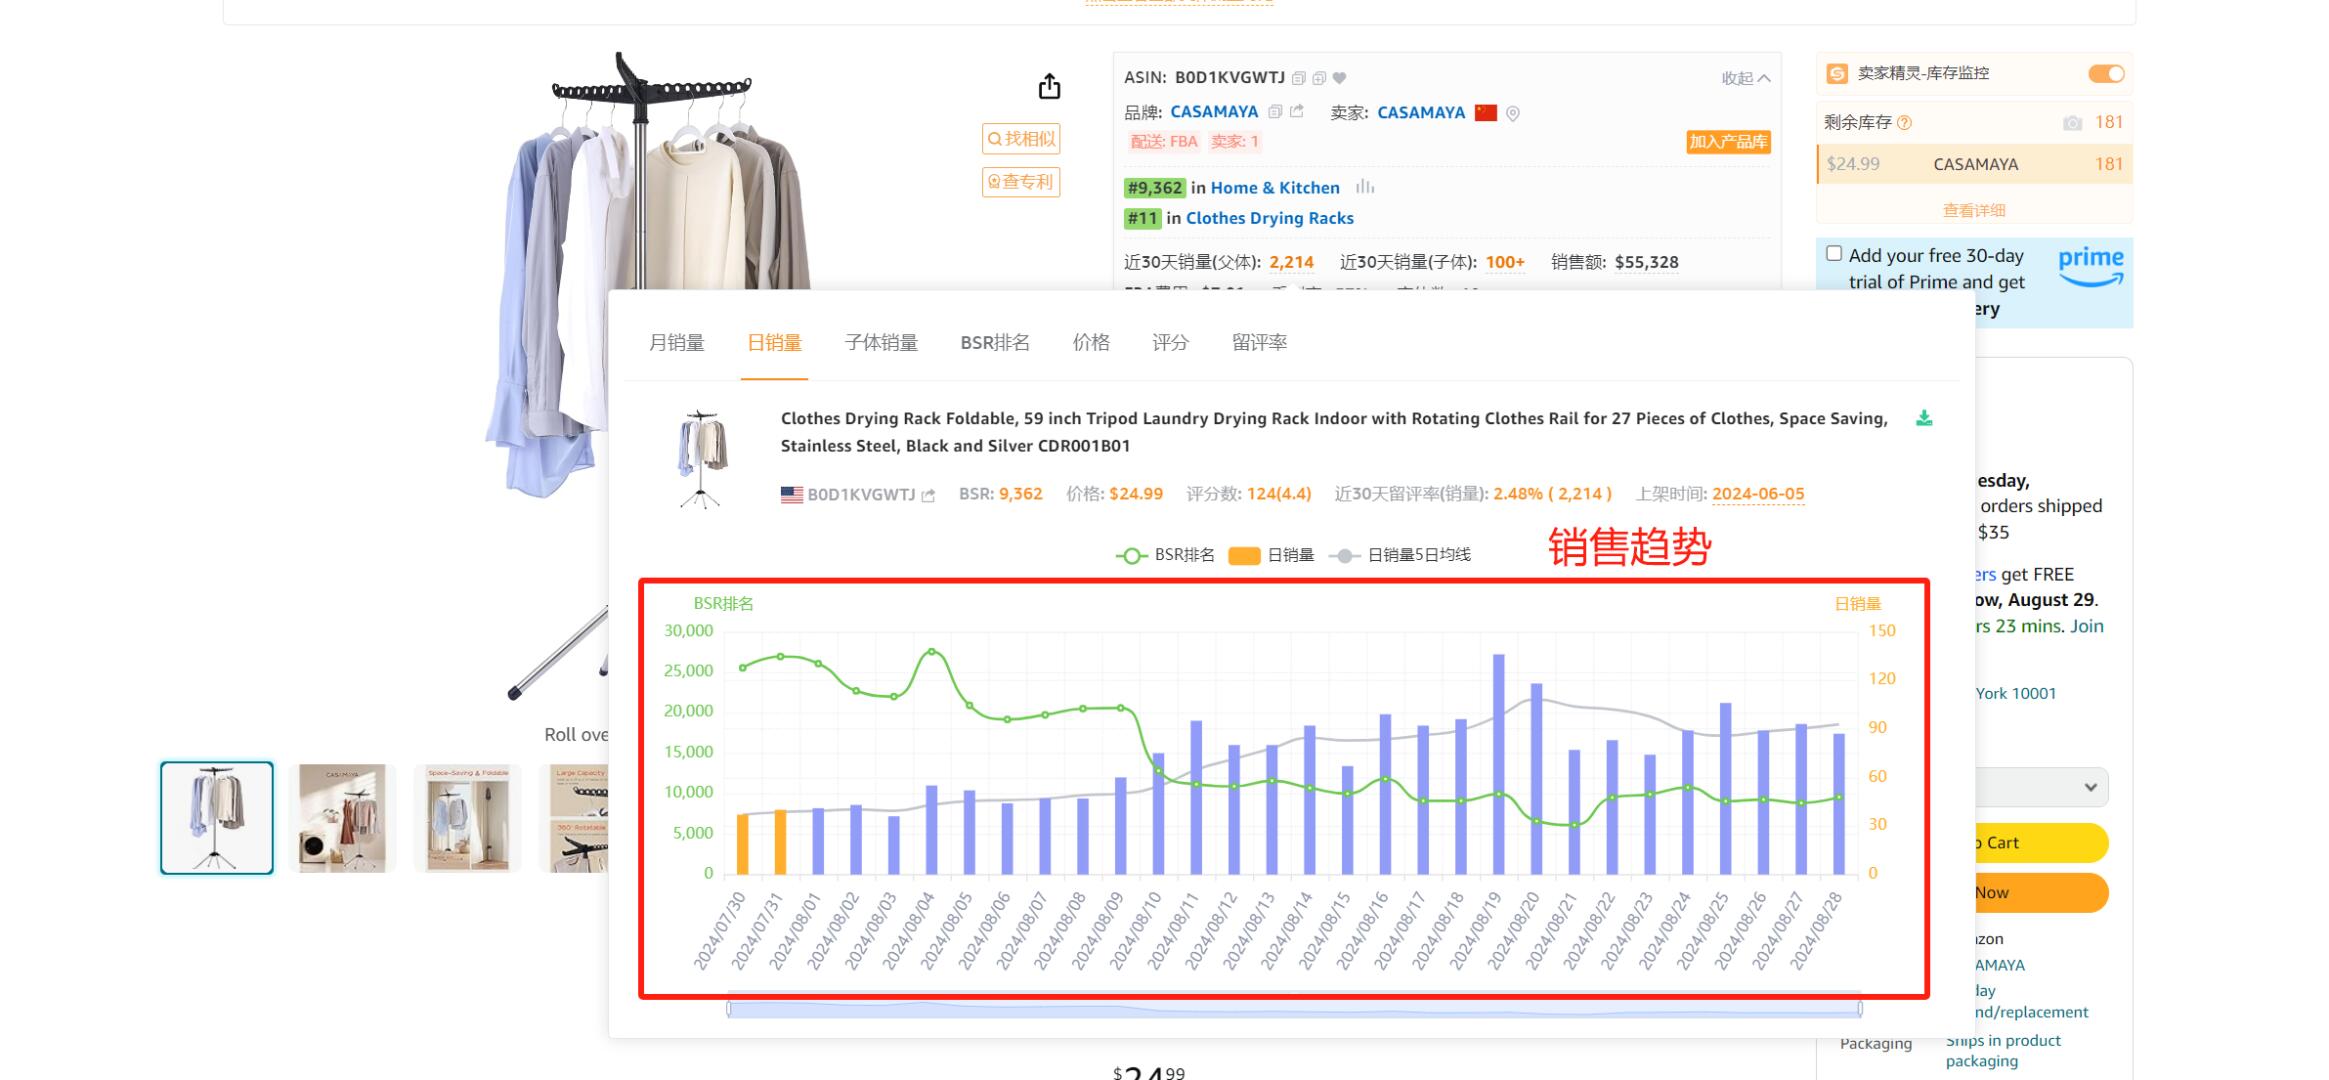Click the 卖家精灵 orange logo icon
Image resolution: width=2329 pixels, height=1080 pixels.
point(1837,74)
